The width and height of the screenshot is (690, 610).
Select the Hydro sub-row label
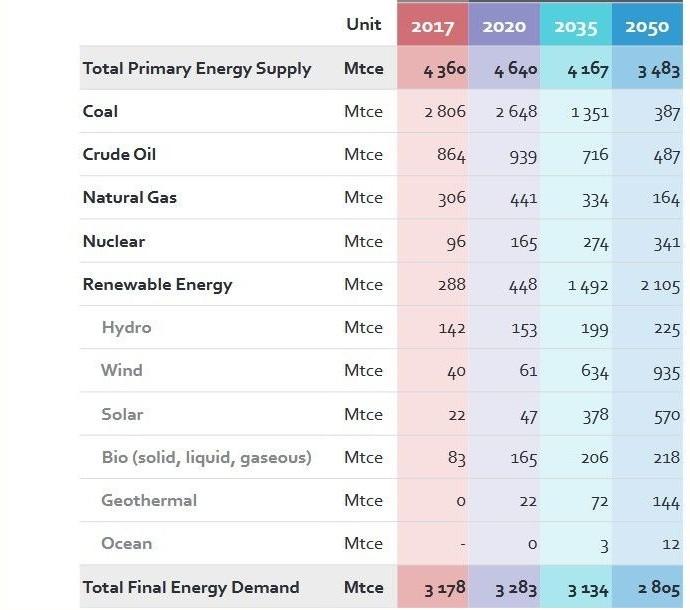[126, 327]
